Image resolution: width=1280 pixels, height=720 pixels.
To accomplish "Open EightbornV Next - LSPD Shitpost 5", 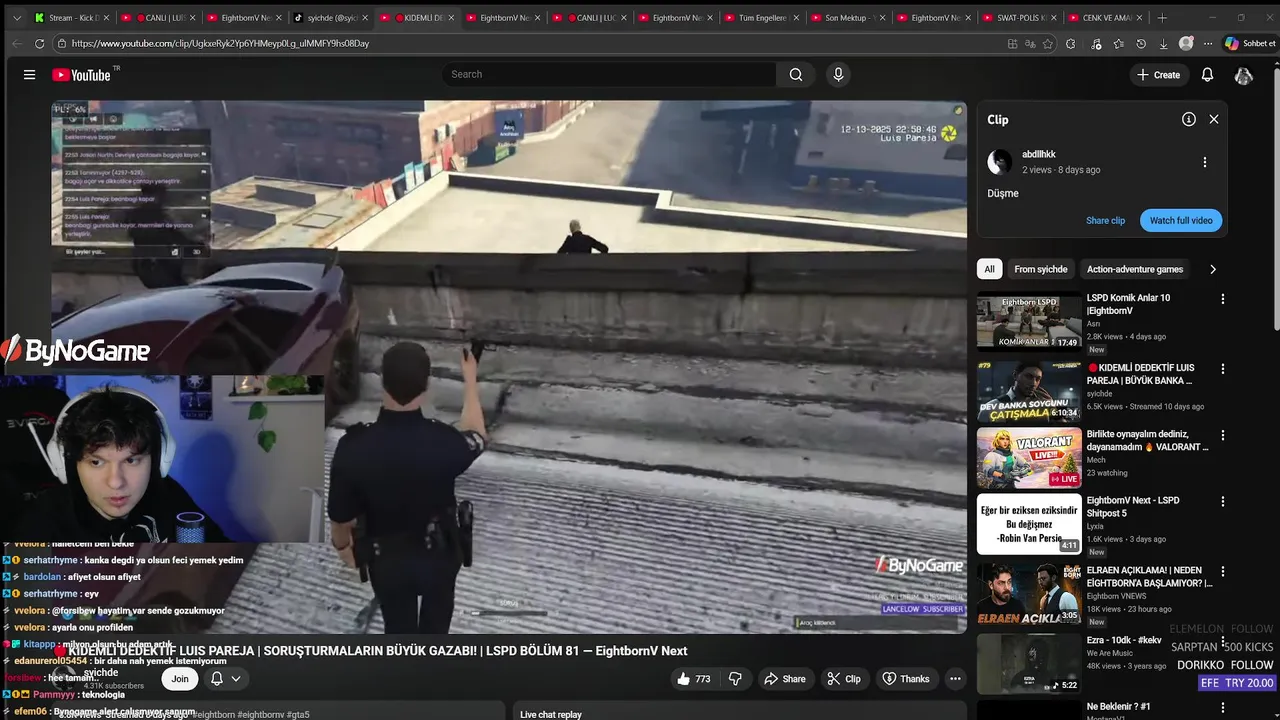I will [1133, 507].
